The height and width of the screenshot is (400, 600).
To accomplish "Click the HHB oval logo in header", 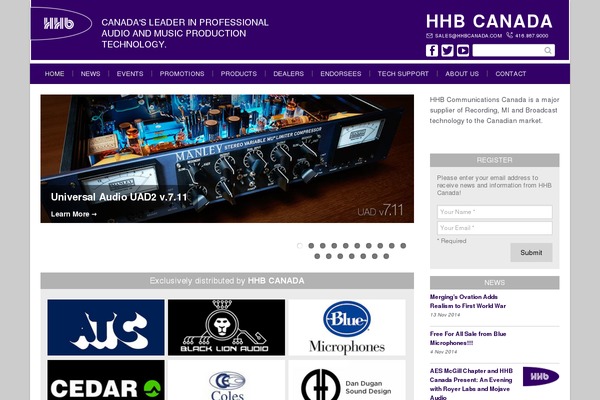I will 59,24.
